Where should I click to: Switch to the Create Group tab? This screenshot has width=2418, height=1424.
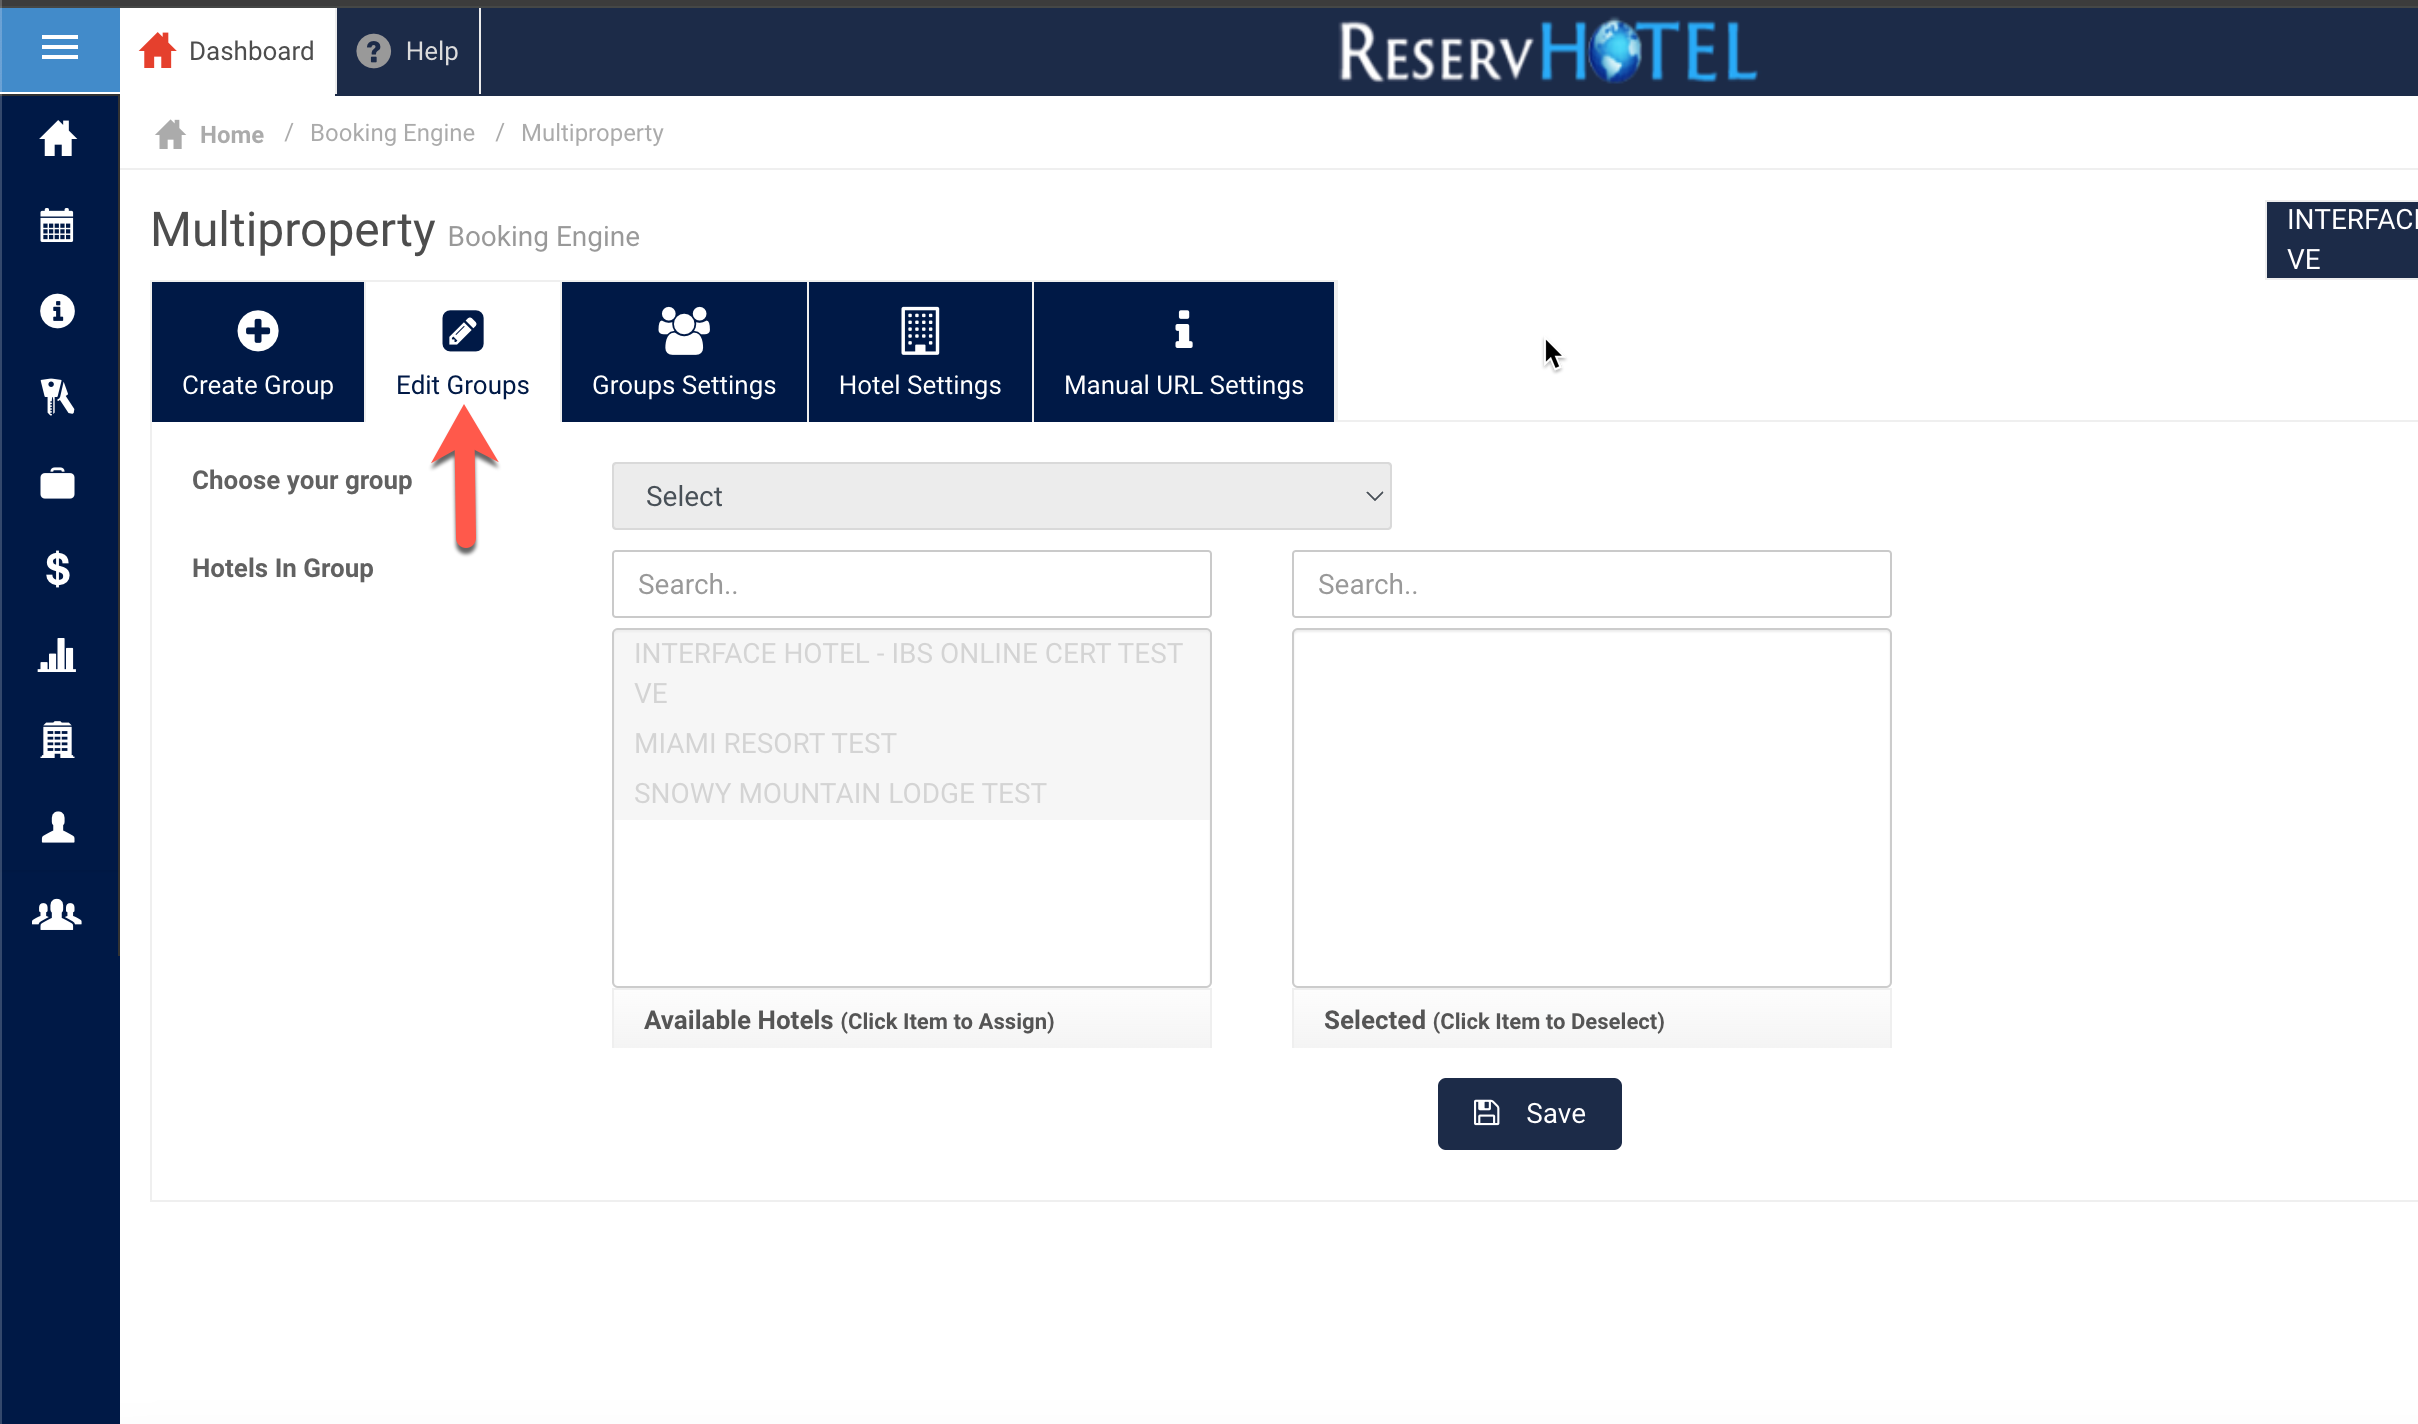(x=258, y=352)
